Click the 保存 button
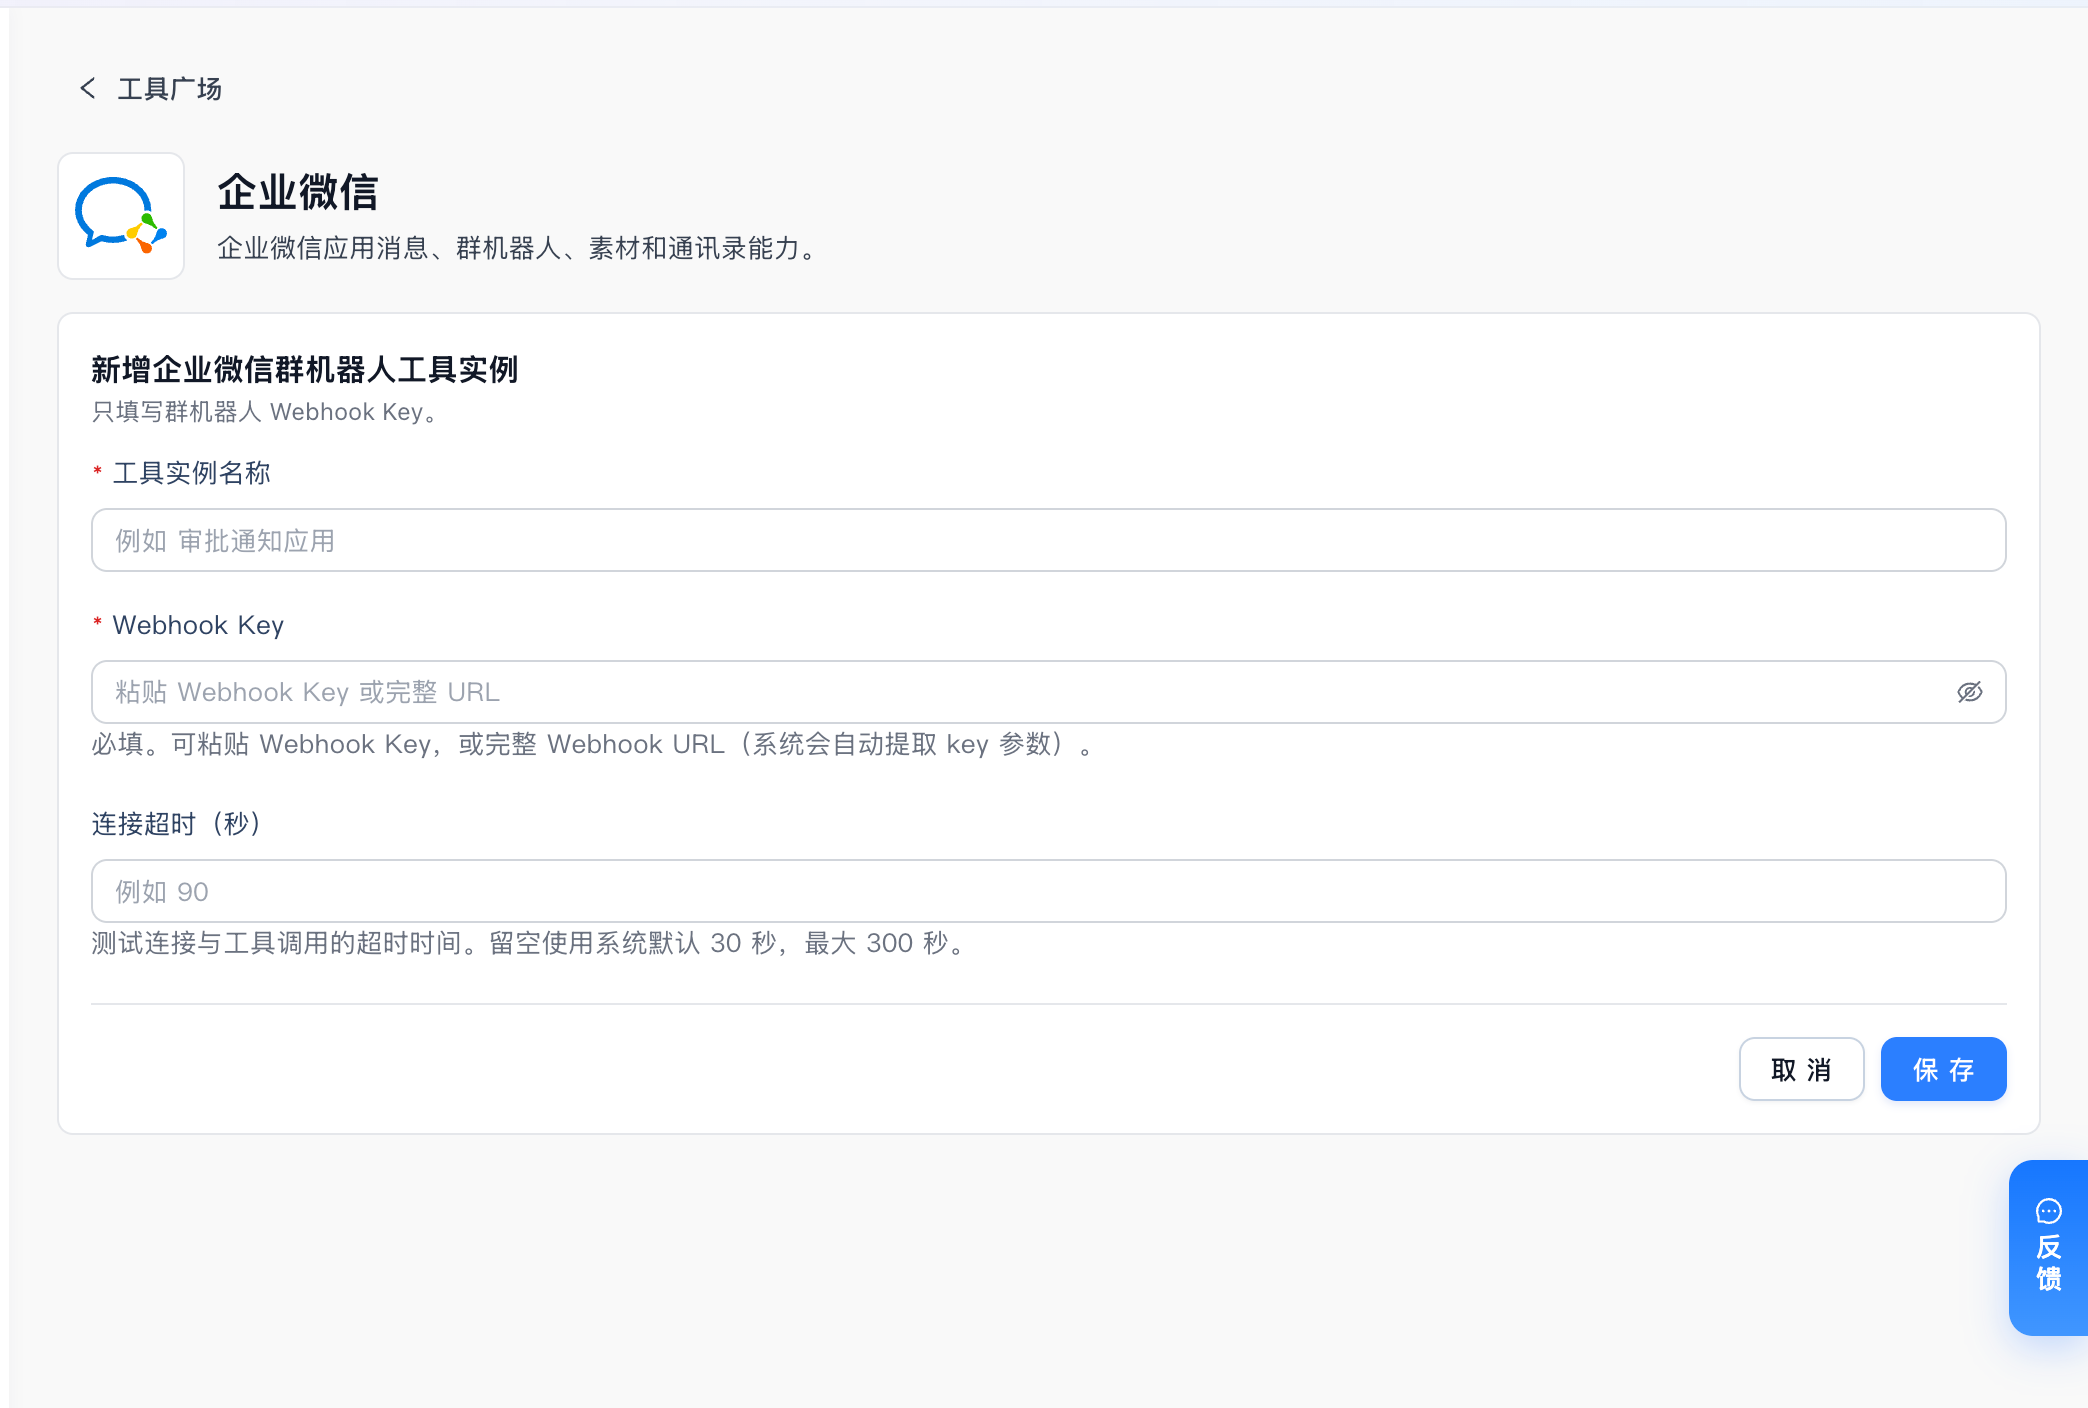This screenshot has width=2088, height=1408. tap(1943, 1069)
